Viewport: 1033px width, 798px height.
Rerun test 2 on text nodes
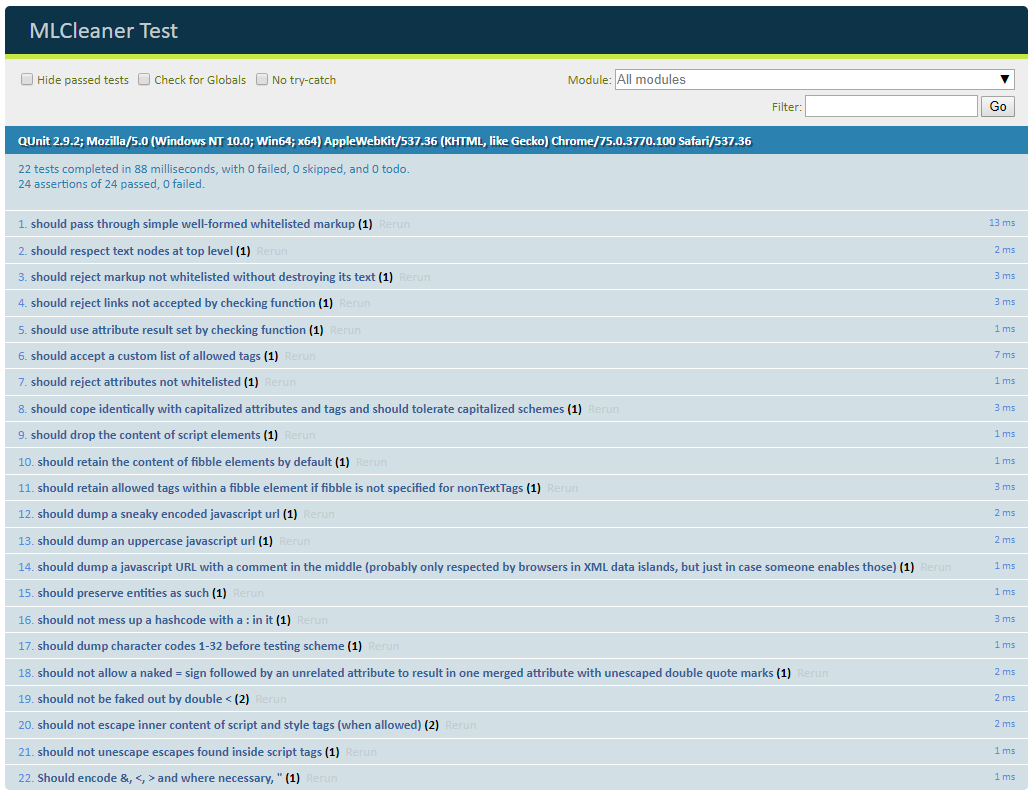coord(272,251)
